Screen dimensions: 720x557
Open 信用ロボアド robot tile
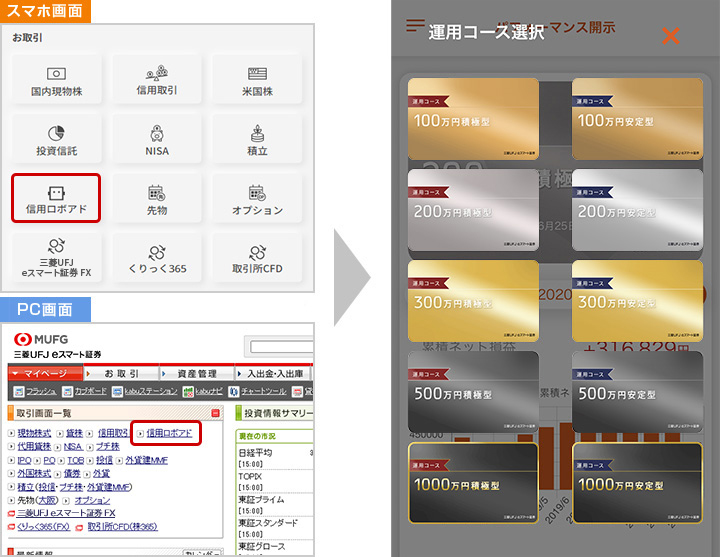coord(56,198)
